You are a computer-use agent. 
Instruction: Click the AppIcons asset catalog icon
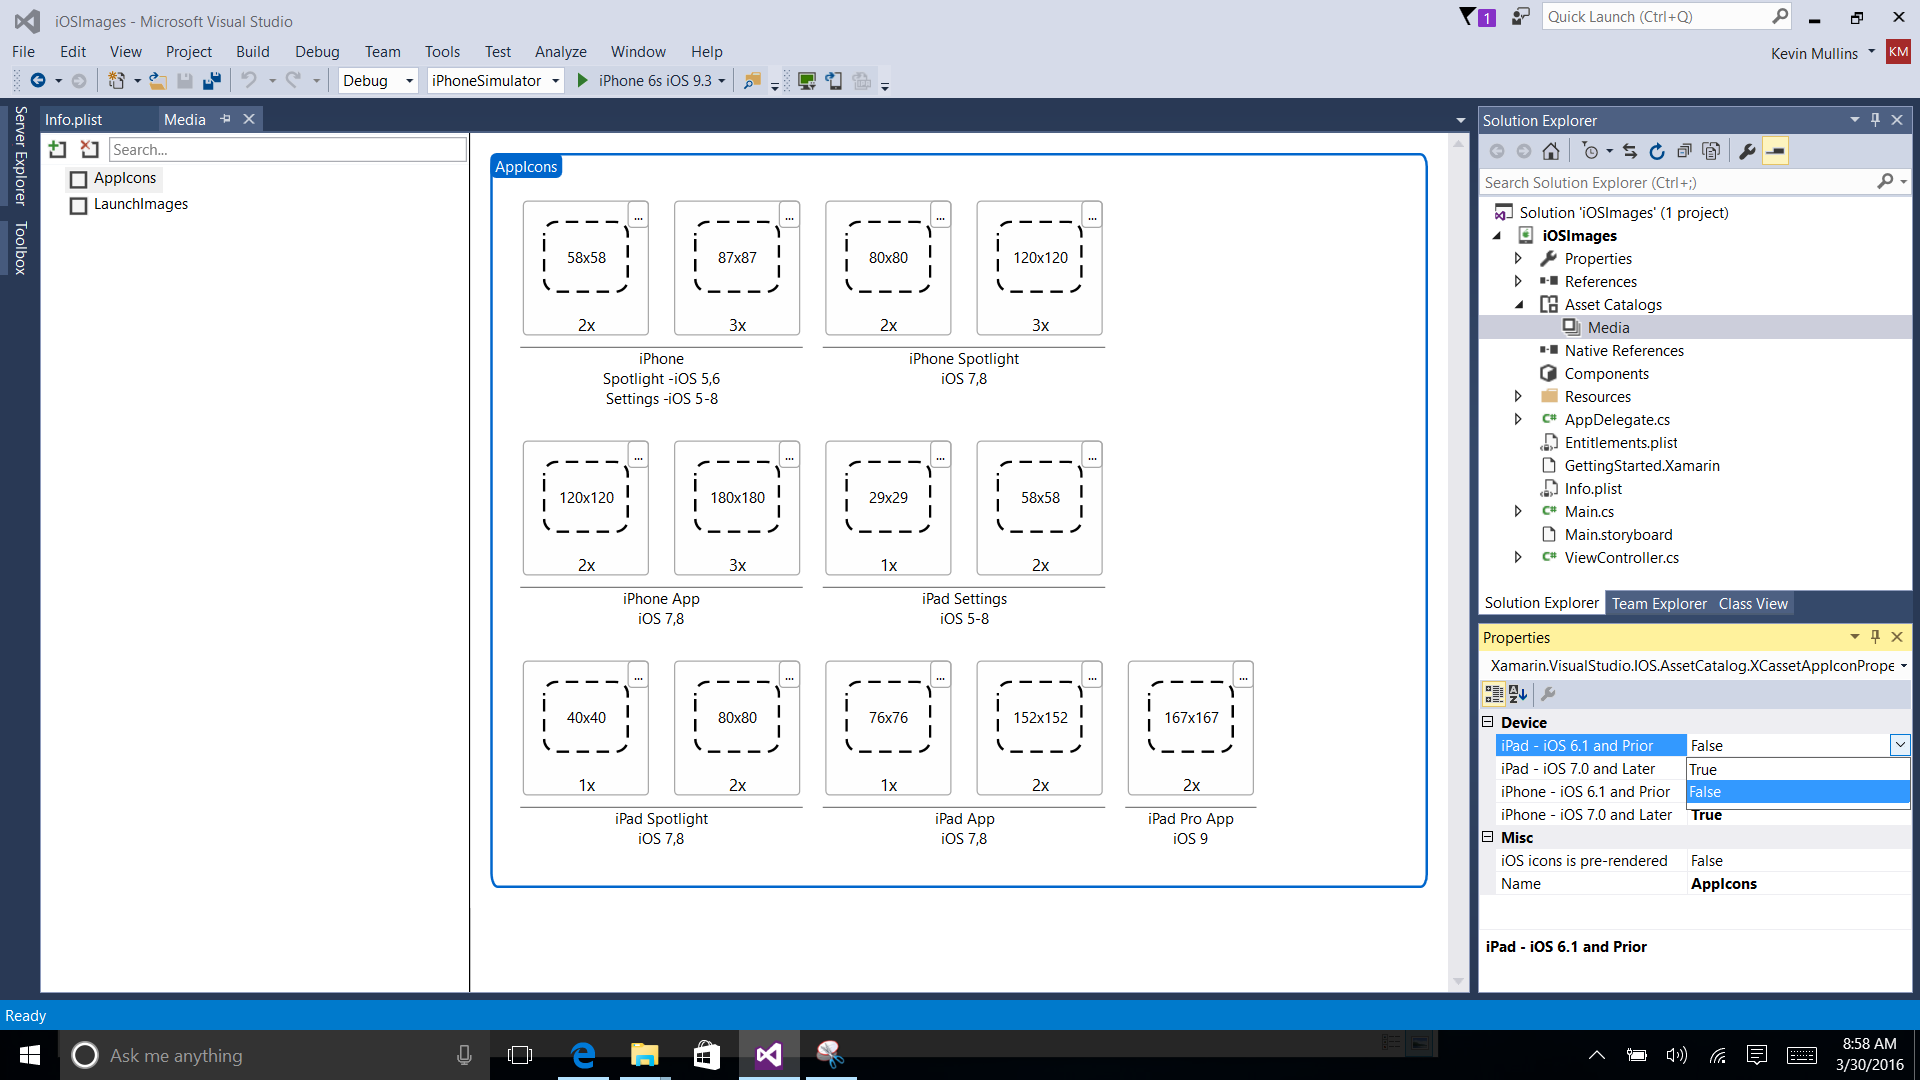[x=78, y=177]
